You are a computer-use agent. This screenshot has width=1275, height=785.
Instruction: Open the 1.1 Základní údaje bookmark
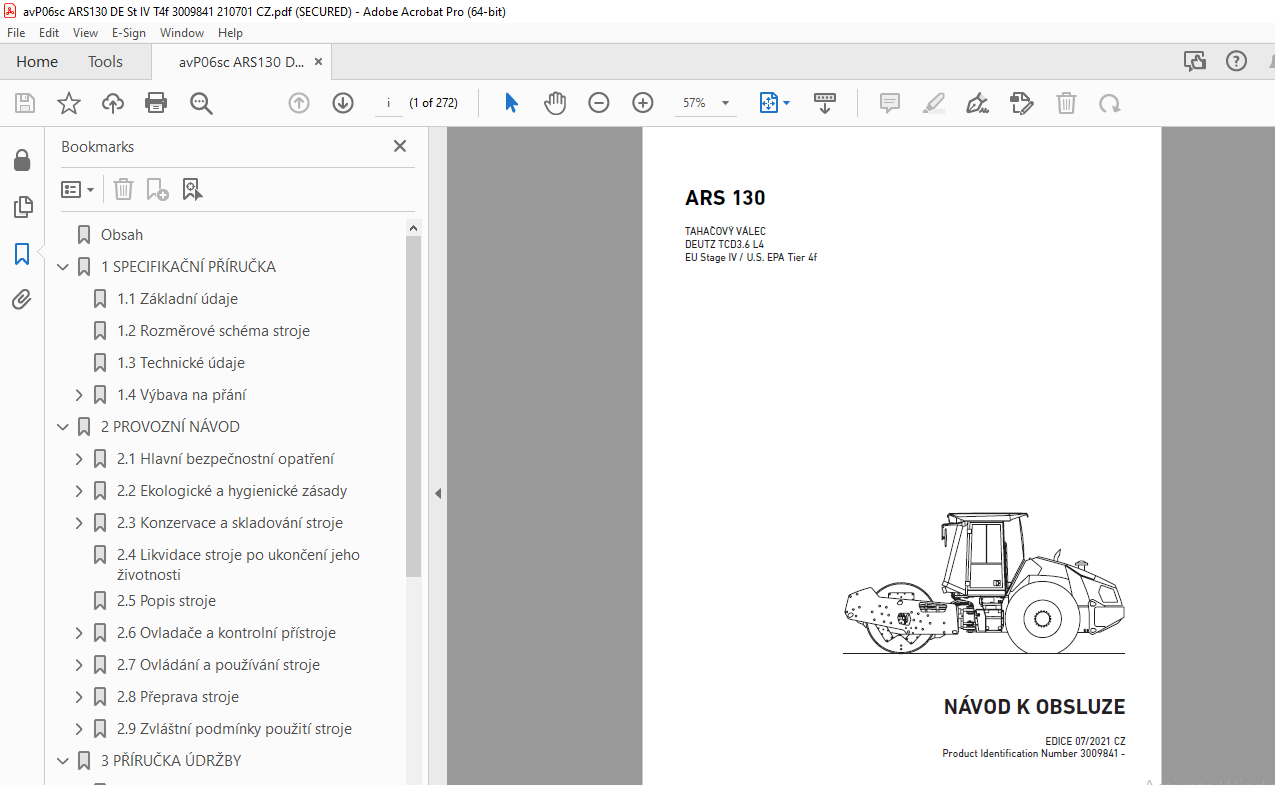(177, 299)
